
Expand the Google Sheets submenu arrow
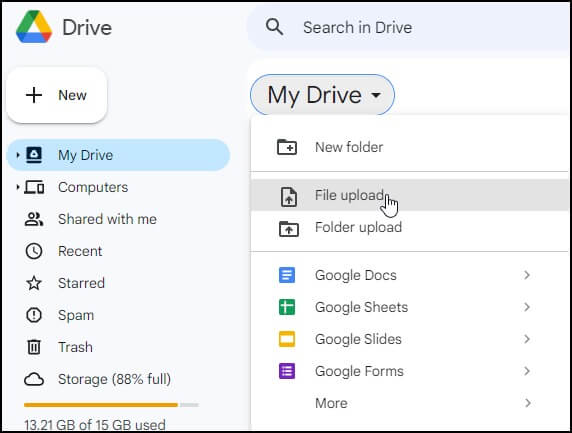coord(527,307)
